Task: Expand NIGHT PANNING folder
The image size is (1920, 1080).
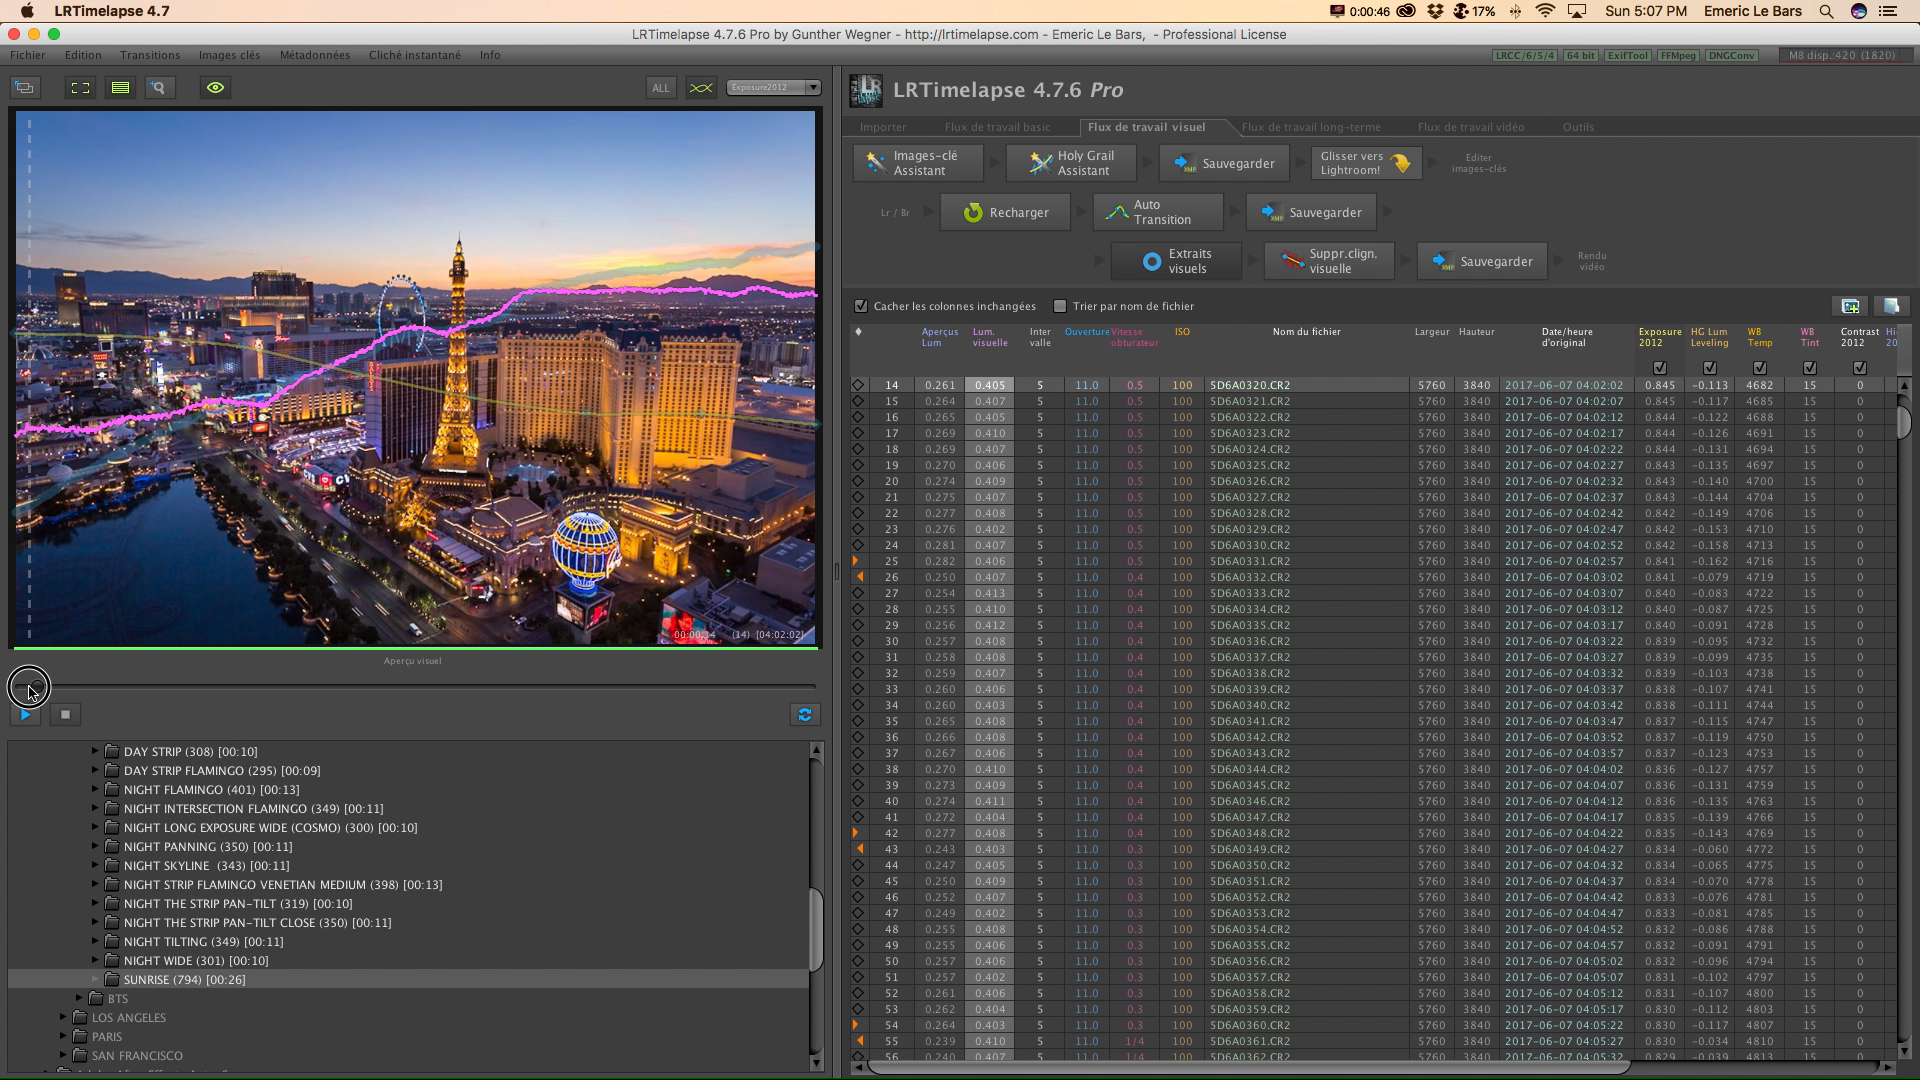Action: point(96,846)
